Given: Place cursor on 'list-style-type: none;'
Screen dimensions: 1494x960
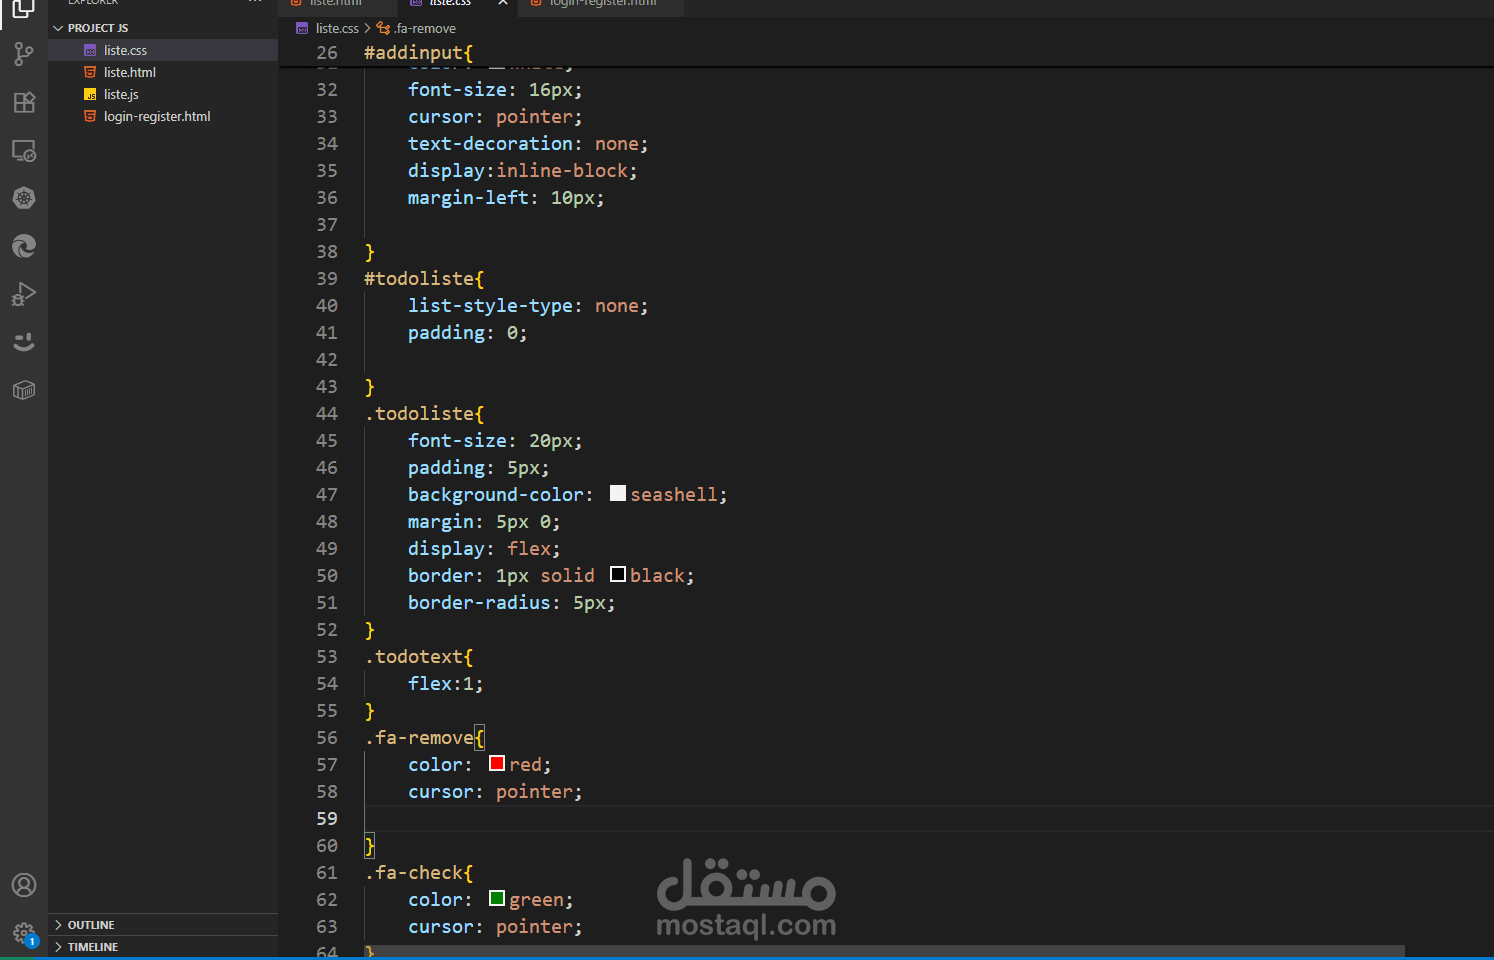Looking at the screenshot, I should (528, 306).
